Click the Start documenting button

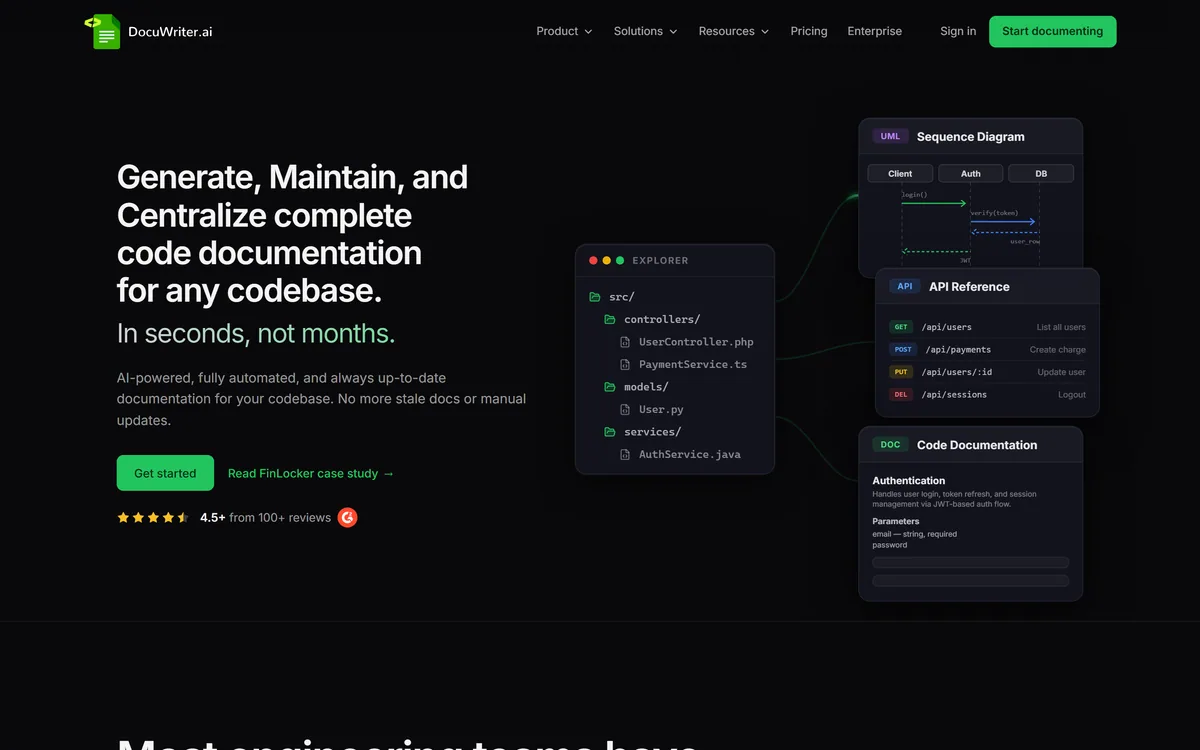click(x=1053, y=31)
